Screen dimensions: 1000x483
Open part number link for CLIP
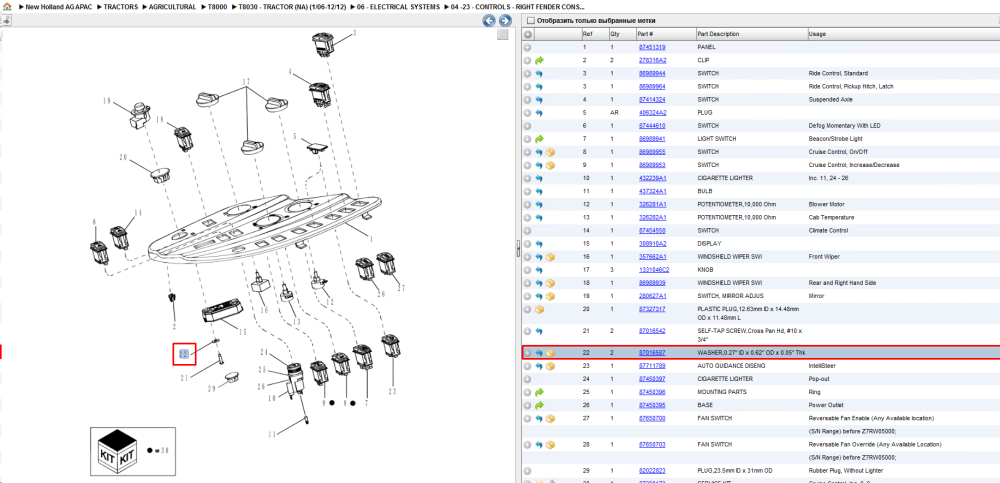click(x=652, y=61)
